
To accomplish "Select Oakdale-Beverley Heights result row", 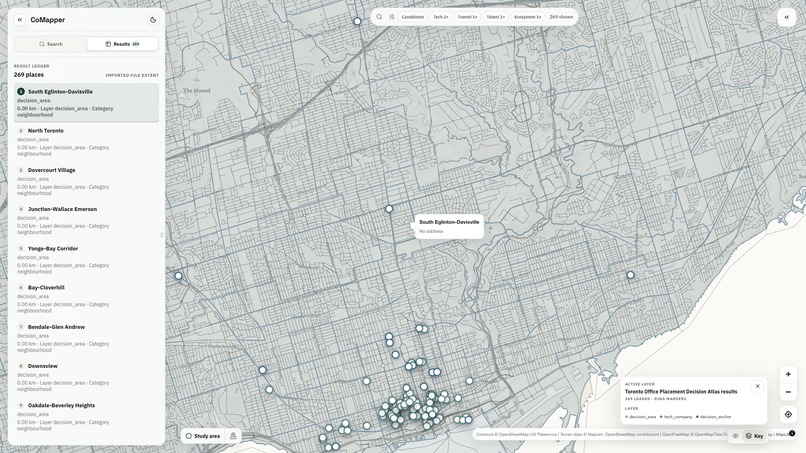I will pyautogui.click(x=86, y=416).
